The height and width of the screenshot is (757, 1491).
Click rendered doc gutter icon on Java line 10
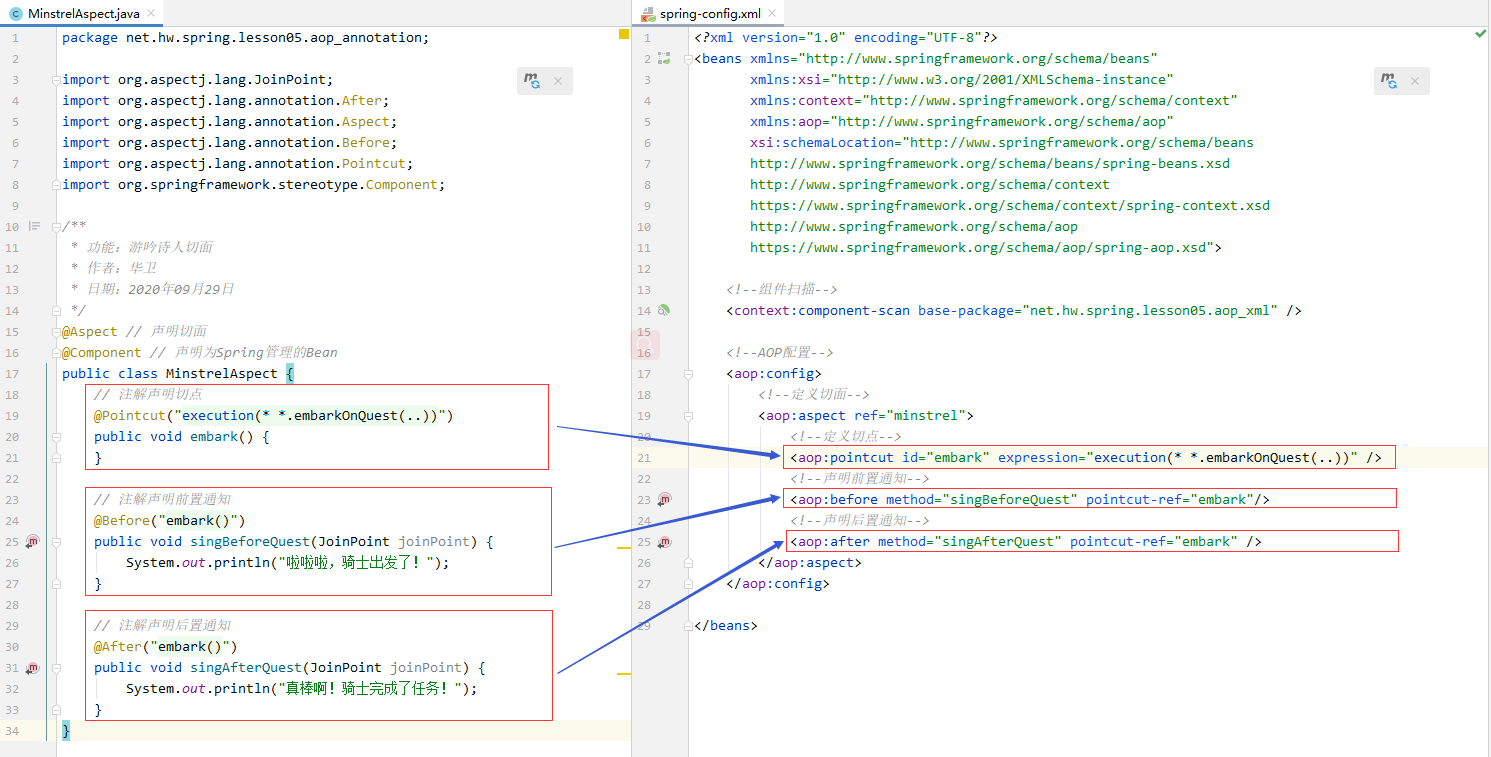pos(34,226)
